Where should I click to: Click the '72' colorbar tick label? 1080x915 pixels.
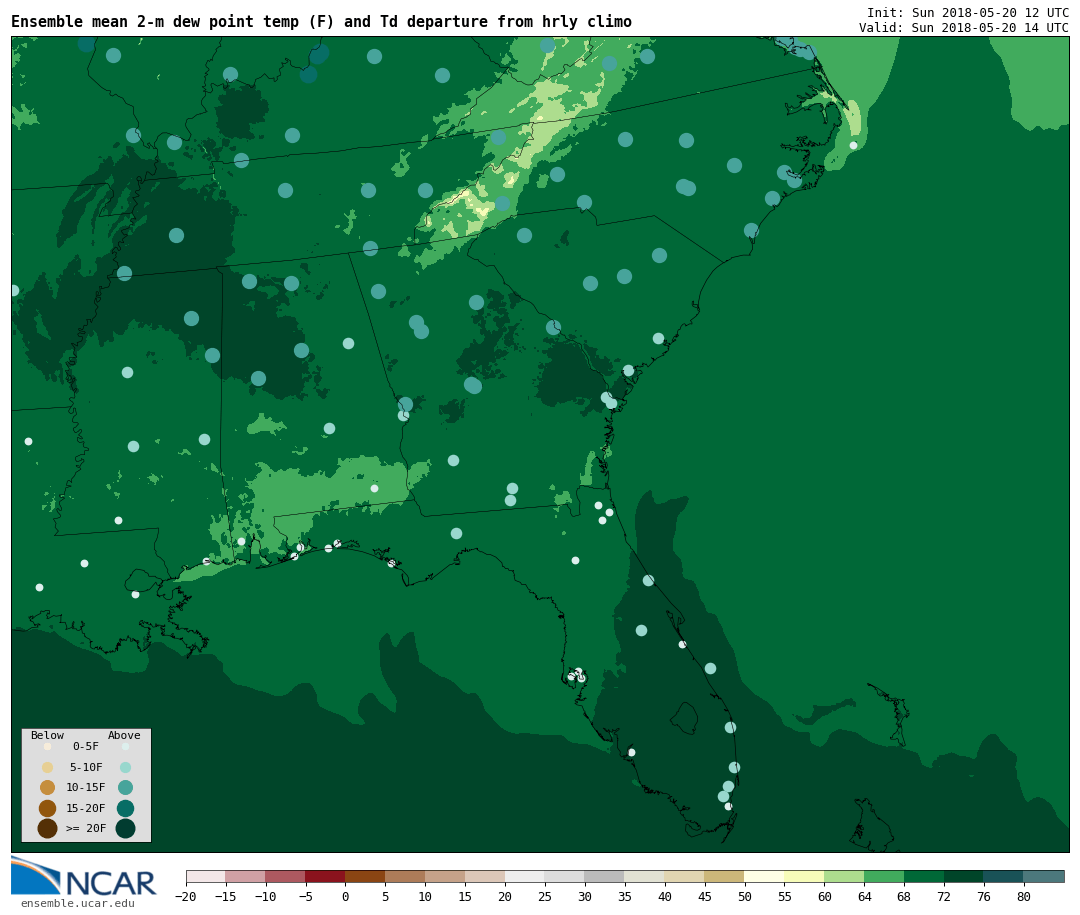pos(944,896)
